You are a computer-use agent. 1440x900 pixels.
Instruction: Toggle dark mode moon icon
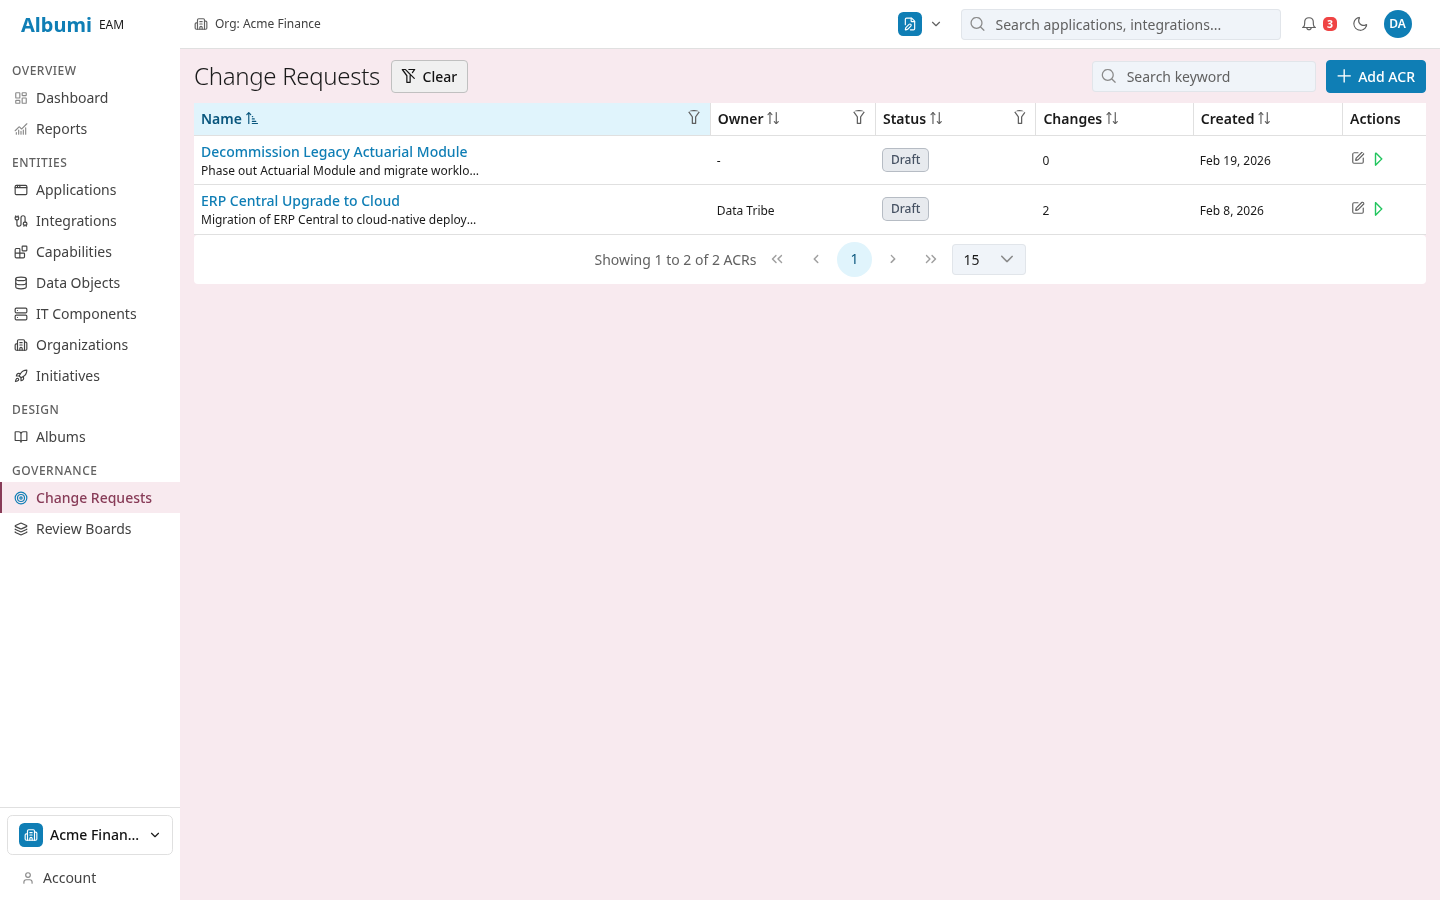tap(1360, 24)
